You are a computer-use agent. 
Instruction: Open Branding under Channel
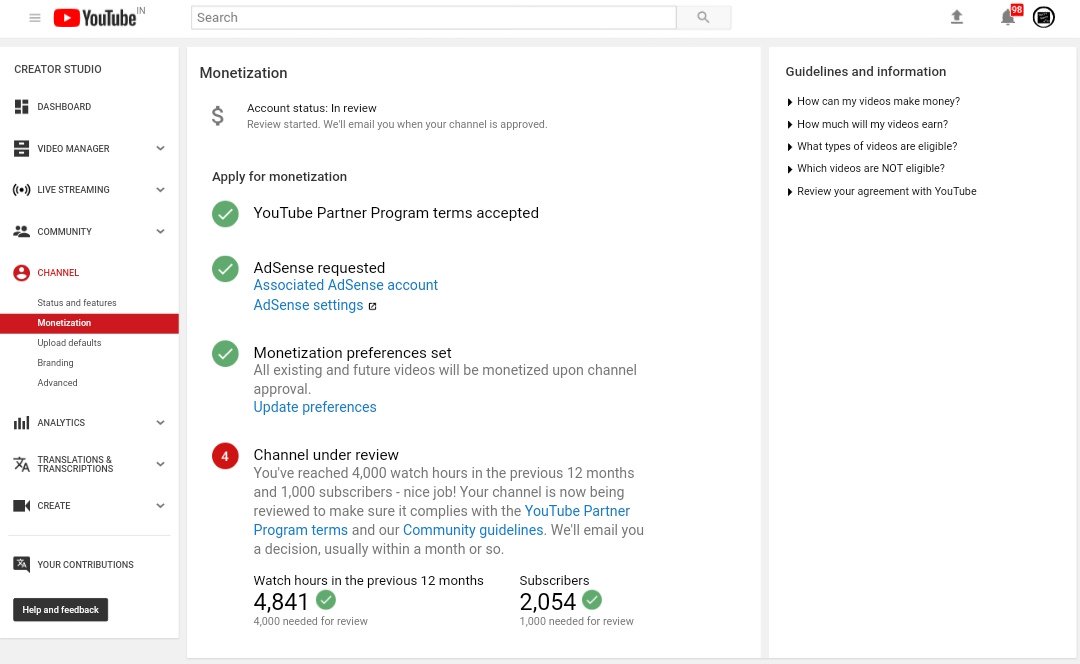[x=55, y=363]
